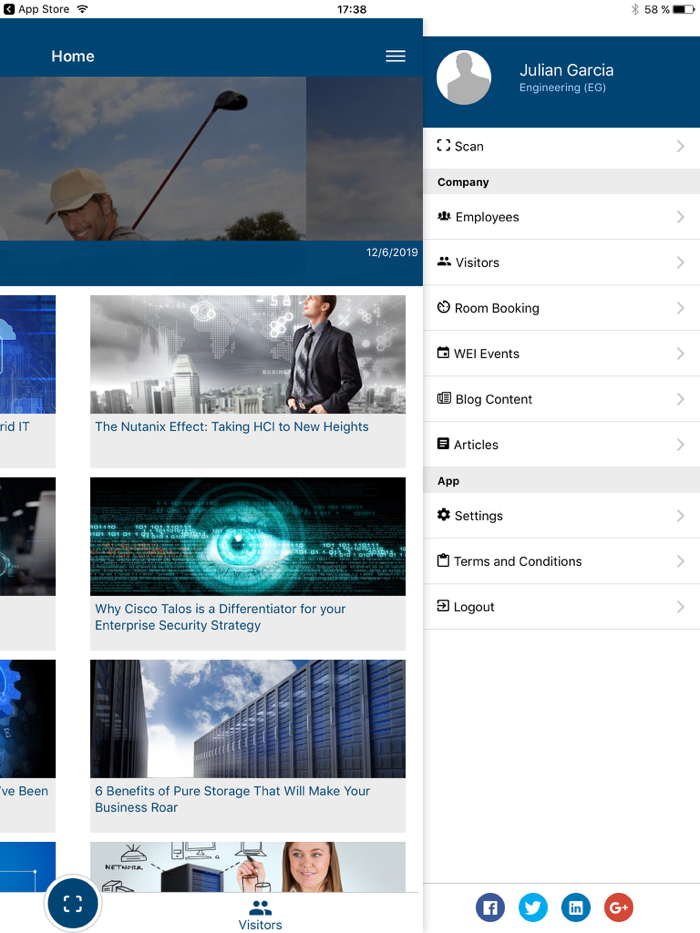
Task: Expand the Blog Content row chevron
Action: 680,399
